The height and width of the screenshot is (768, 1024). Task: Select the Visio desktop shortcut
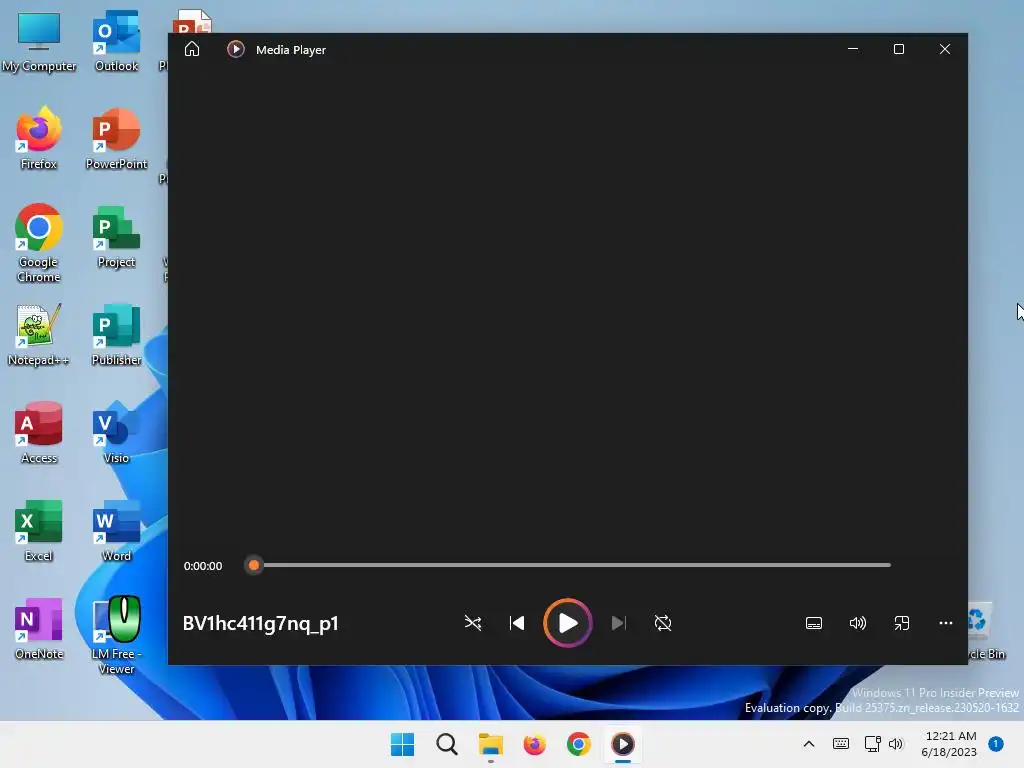(116, 433)
